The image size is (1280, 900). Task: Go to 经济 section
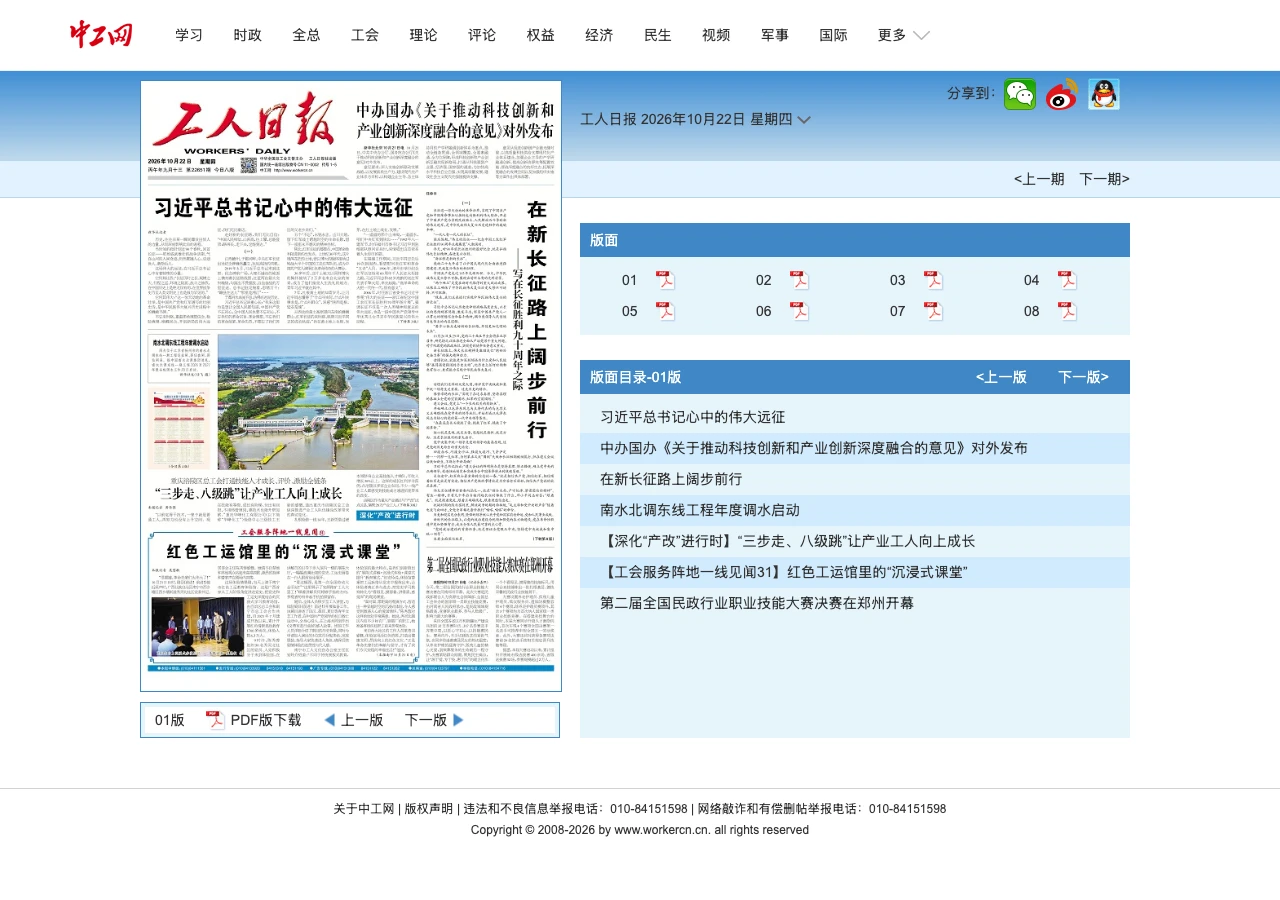pos(599,35)
